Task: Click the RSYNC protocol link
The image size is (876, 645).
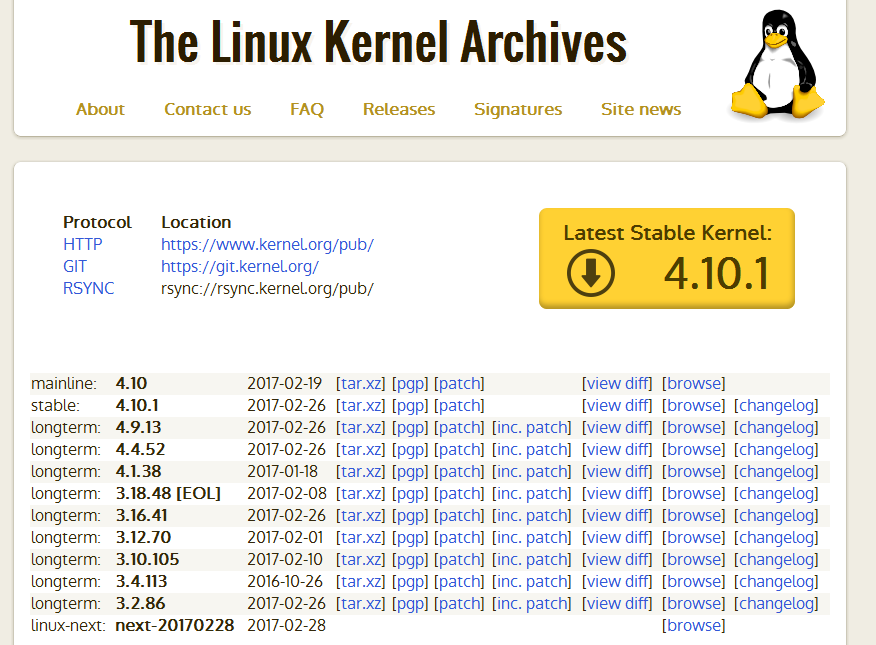Action: [88, 288]
